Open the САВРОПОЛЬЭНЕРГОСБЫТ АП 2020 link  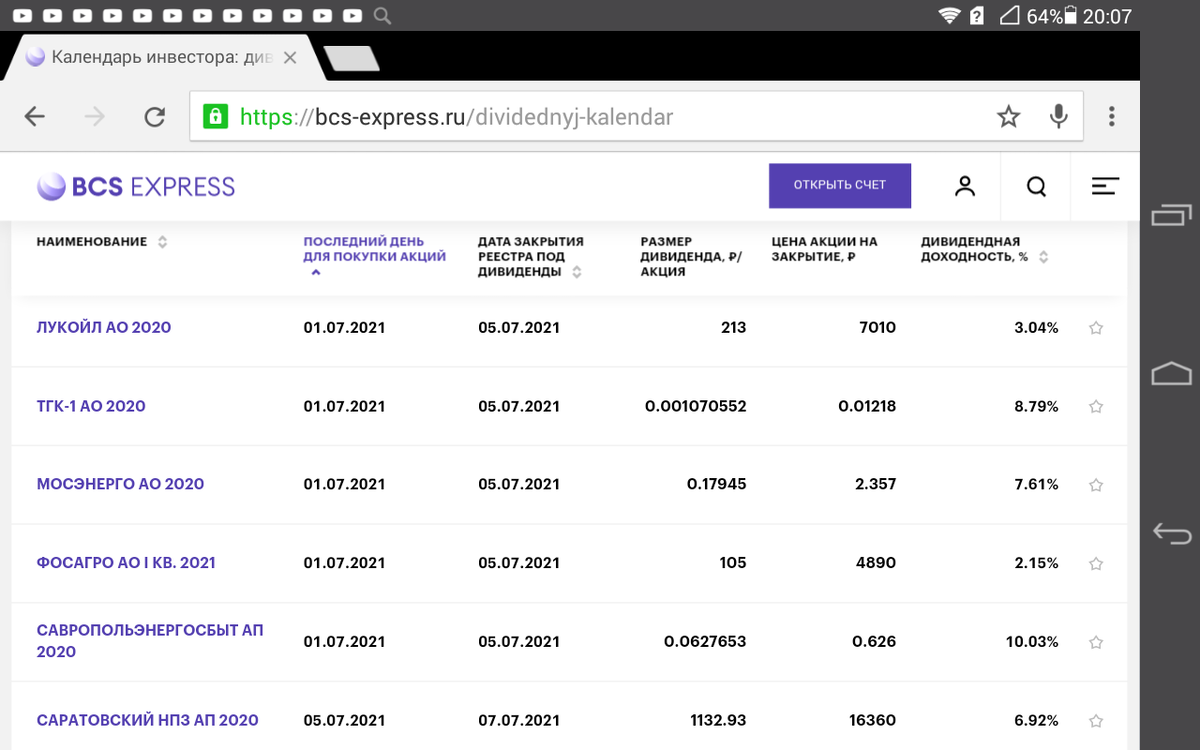pyautogui.click(x=150, y=642)
